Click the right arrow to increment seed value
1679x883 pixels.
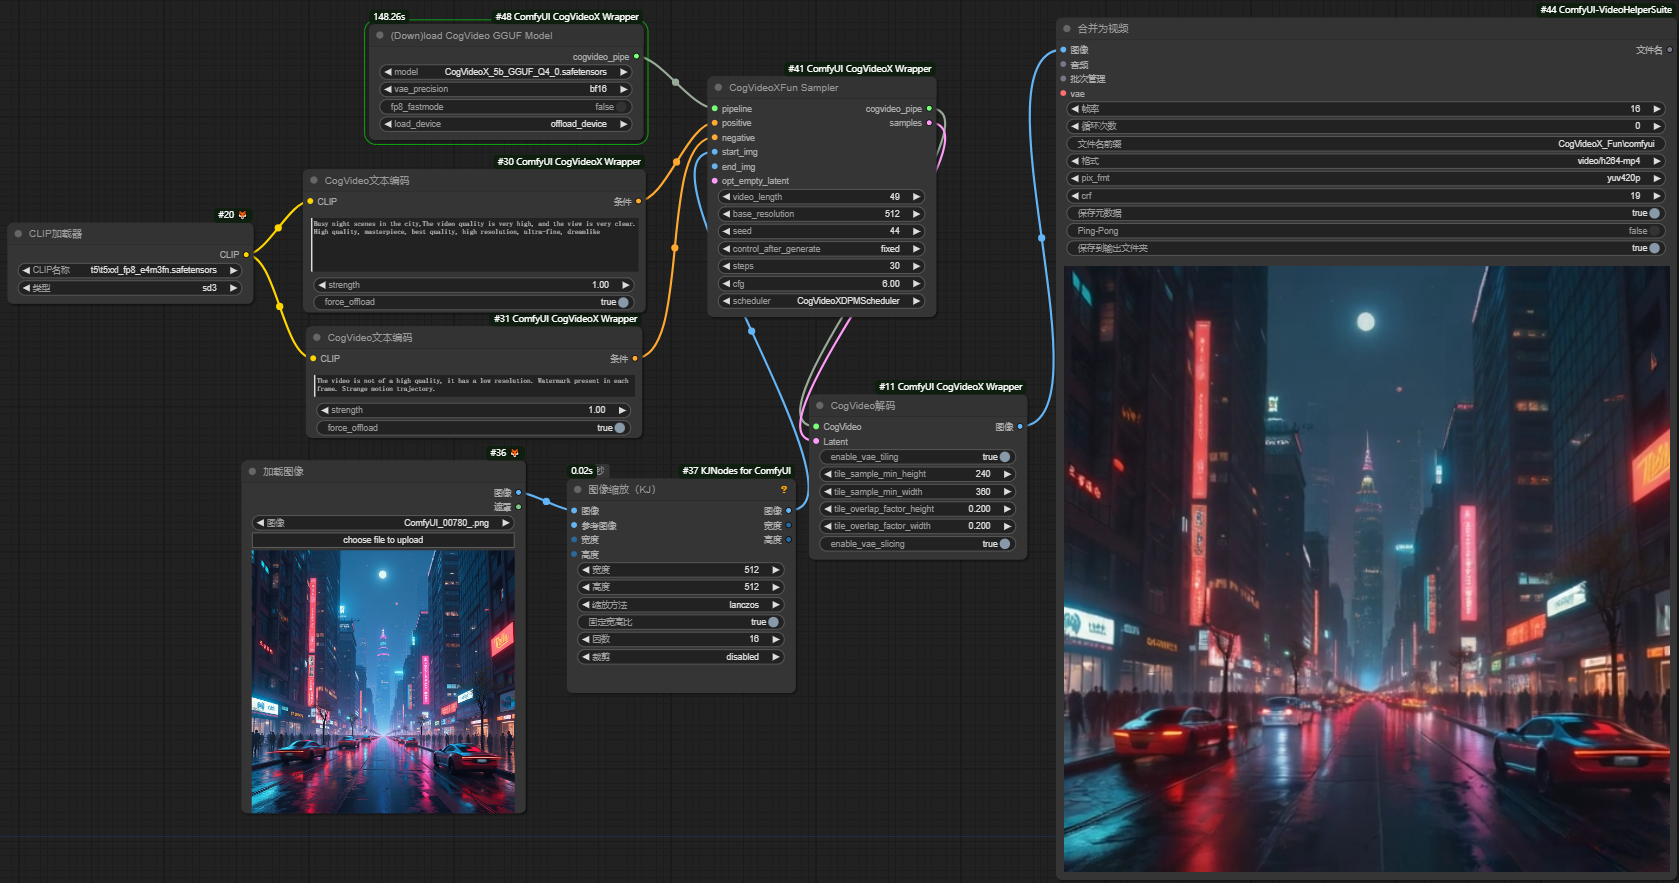(x=916, y=231)
